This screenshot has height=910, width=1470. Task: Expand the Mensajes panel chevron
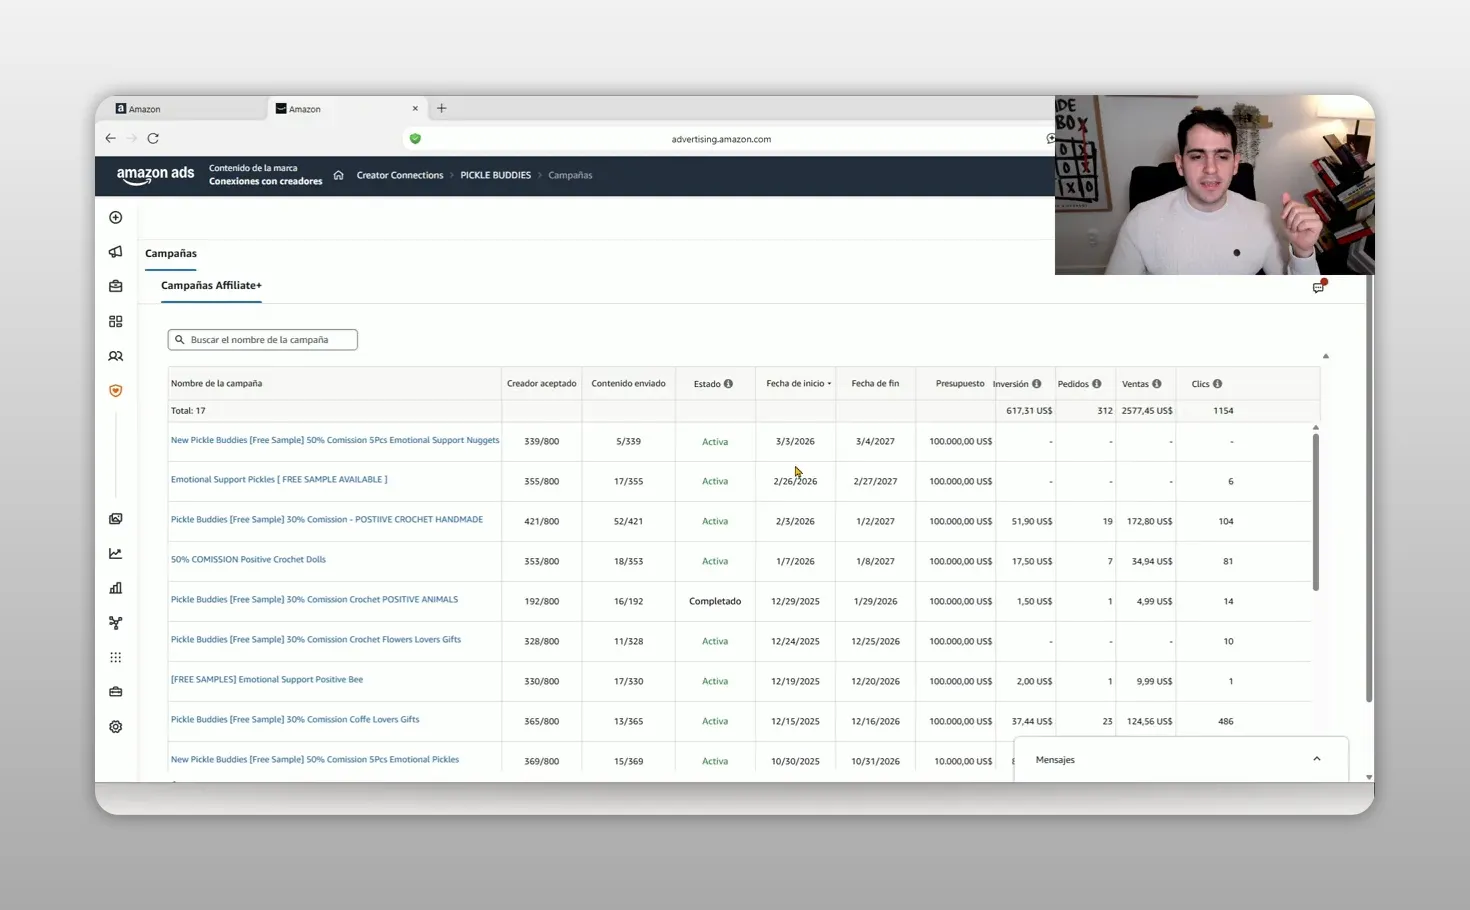pos(1317,759)
